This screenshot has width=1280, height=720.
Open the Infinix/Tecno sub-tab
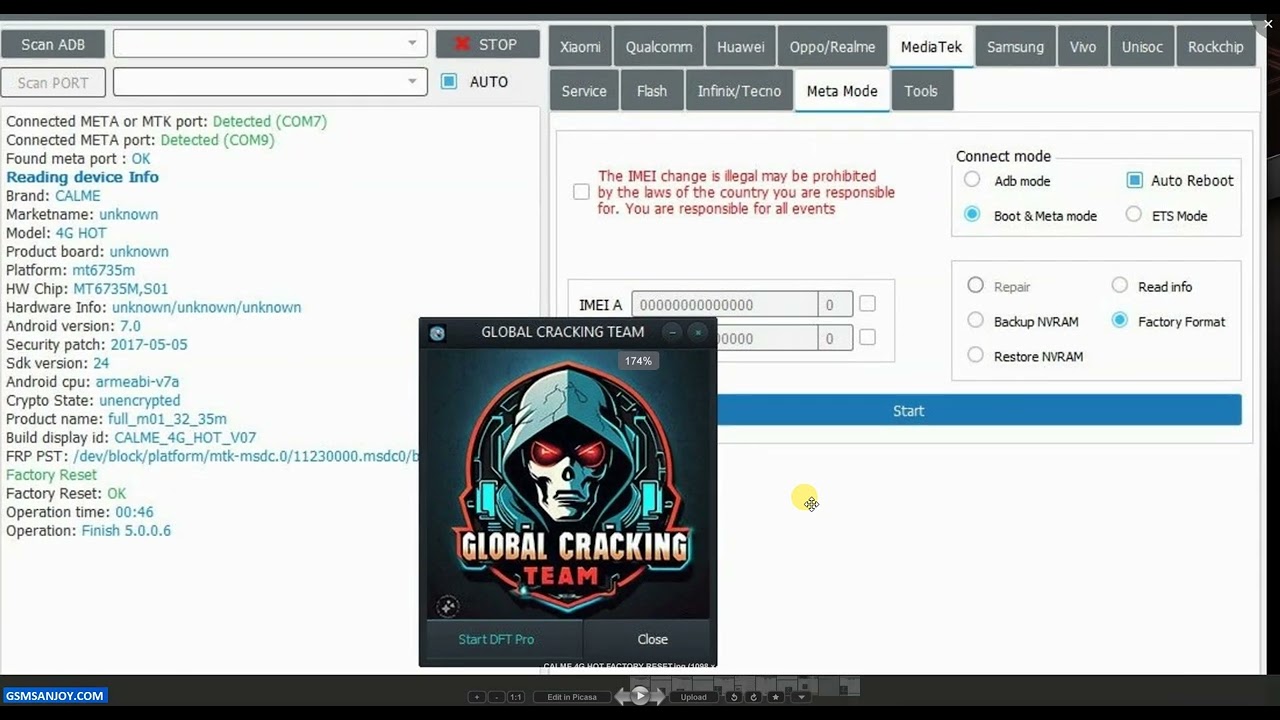739,91
